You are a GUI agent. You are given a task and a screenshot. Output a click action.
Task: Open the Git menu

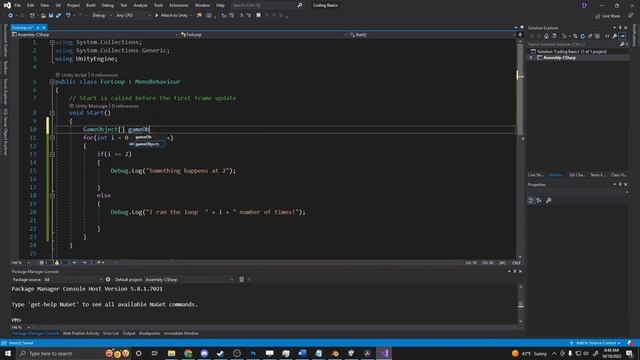click(58, 5)
